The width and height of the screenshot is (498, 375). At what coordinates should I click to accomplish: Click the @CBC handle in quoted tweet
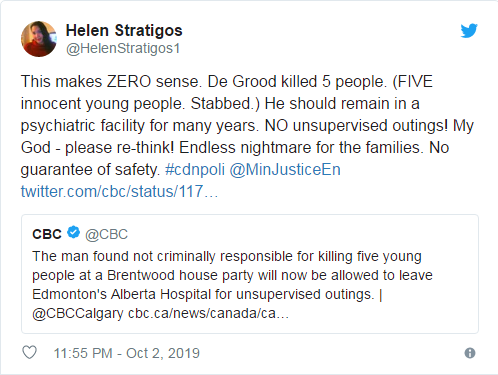(106, 234)
